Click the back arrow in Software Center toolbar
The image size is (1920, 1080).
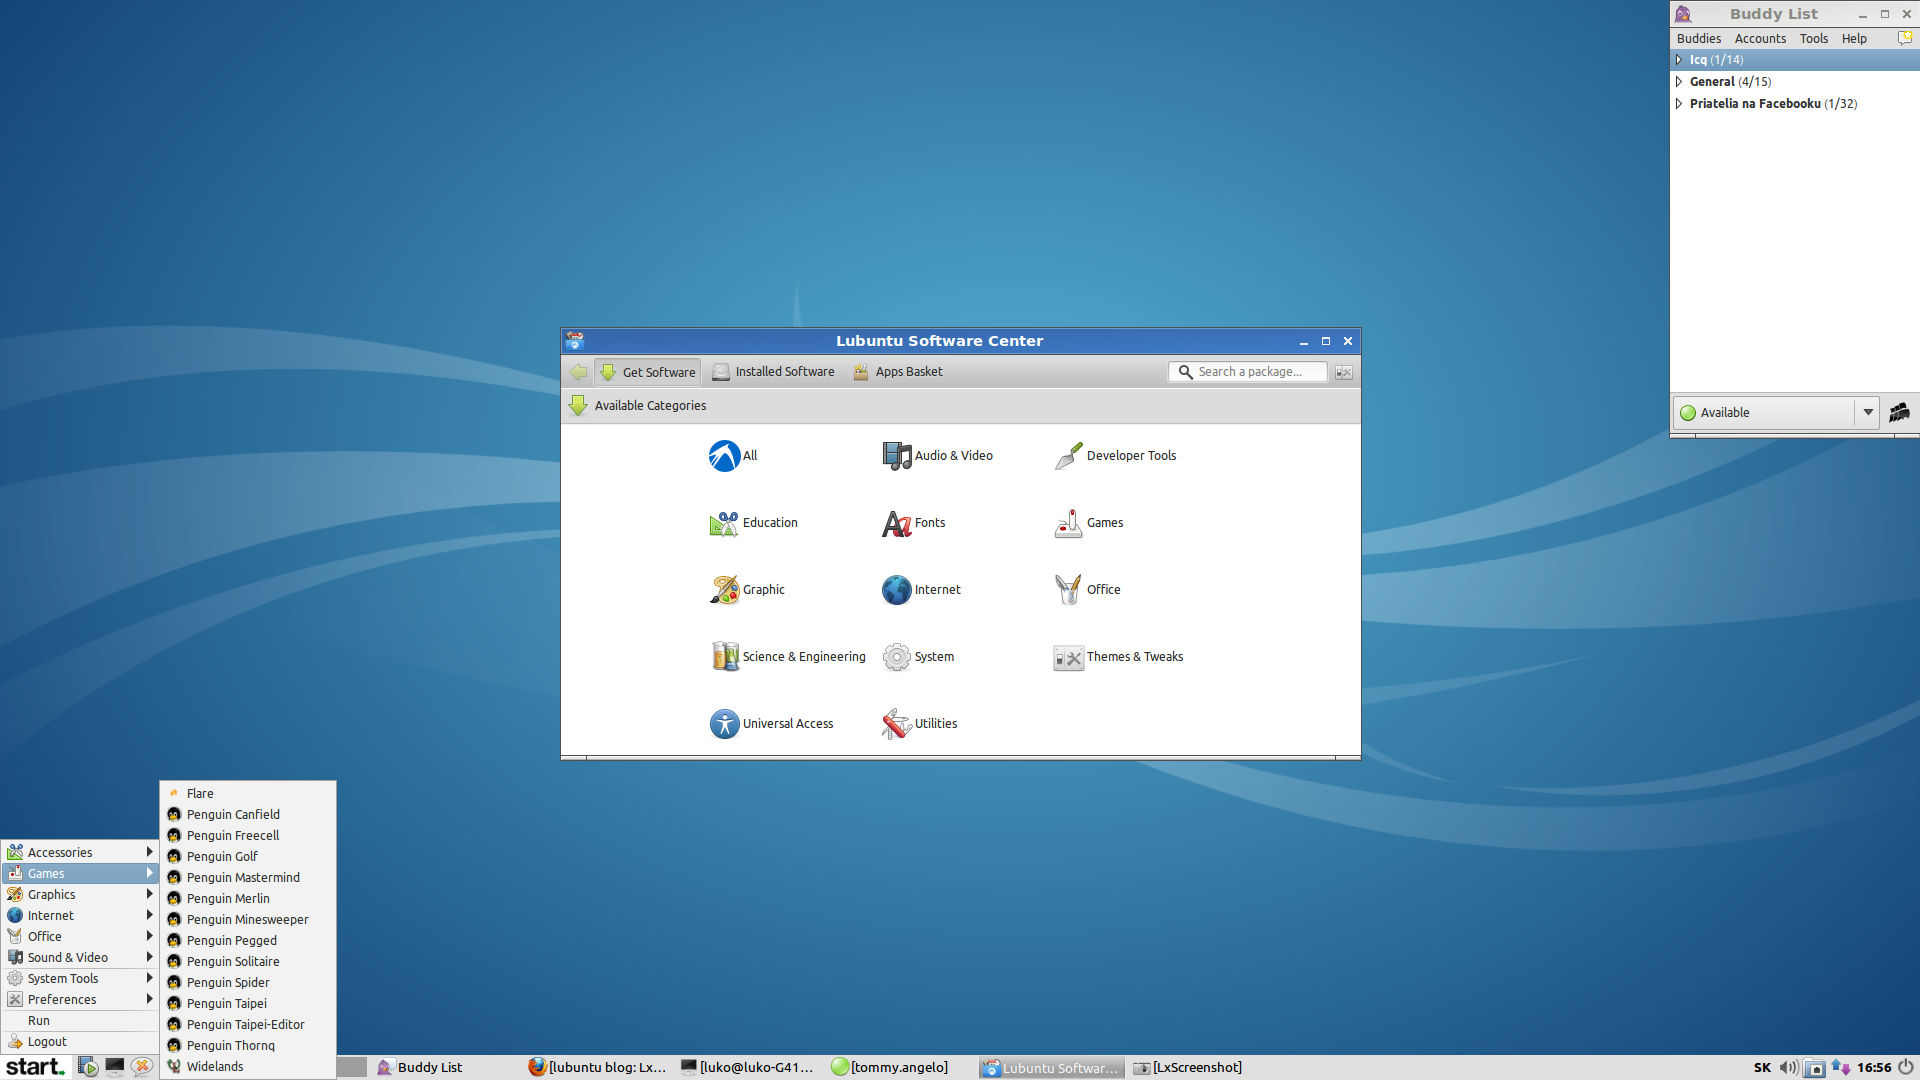pyautogui.click(x=578, y=372)
